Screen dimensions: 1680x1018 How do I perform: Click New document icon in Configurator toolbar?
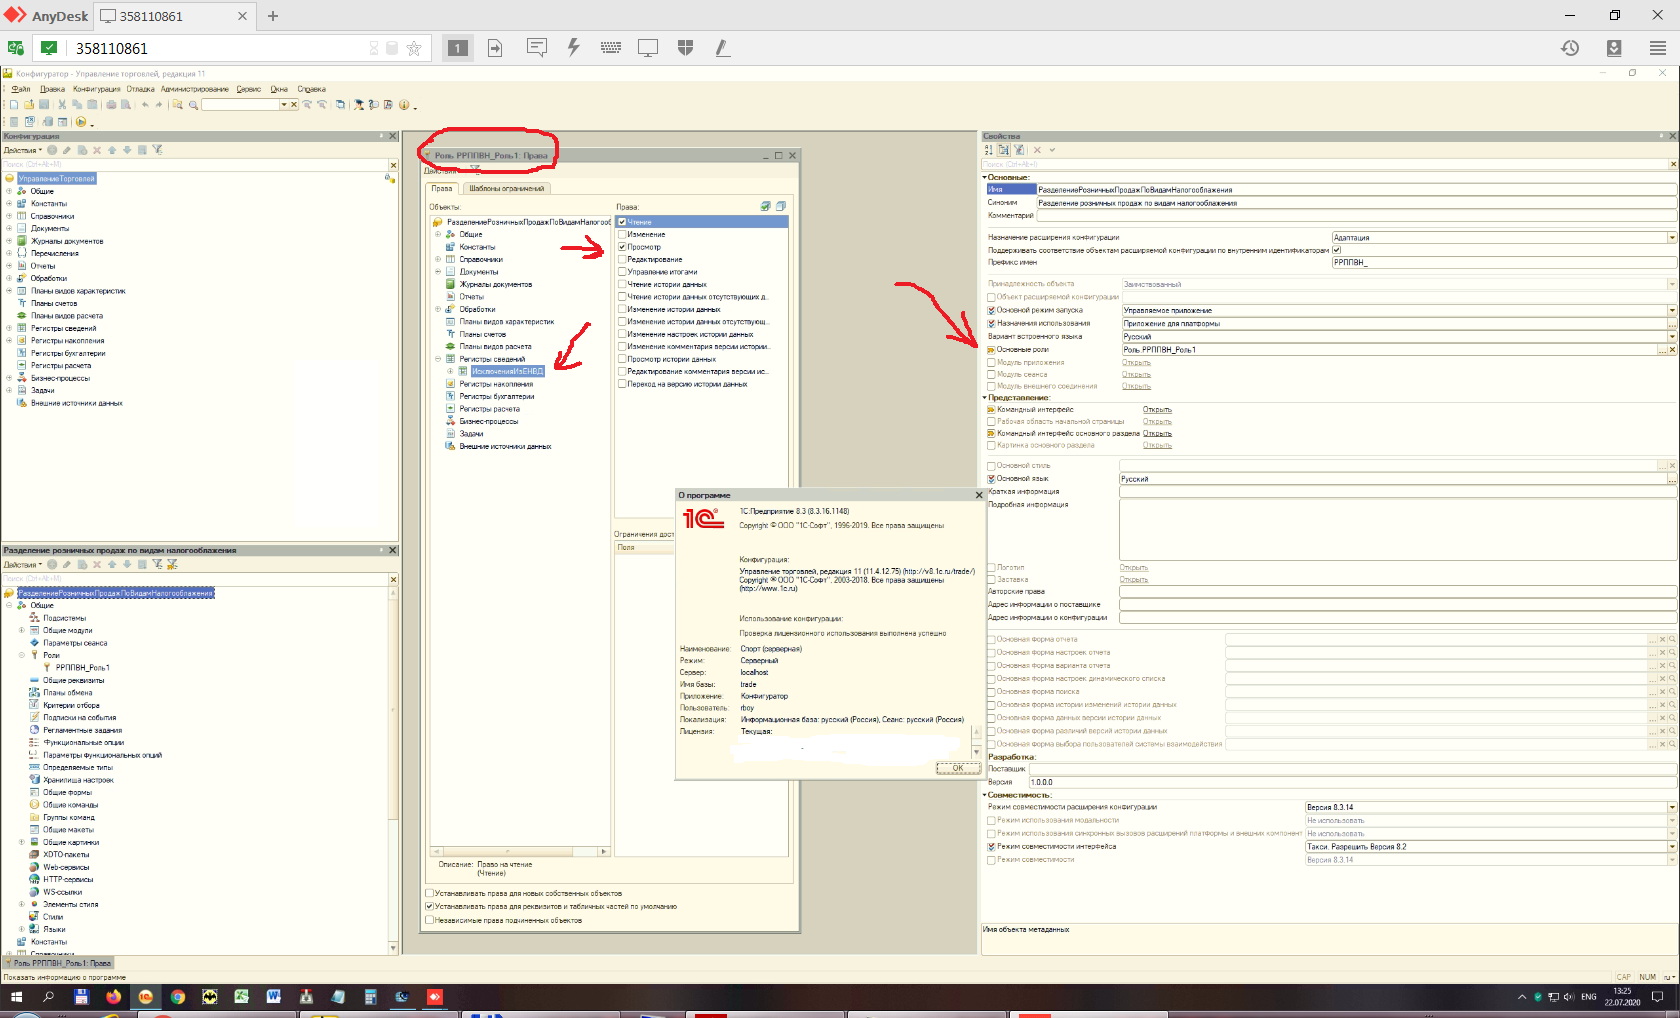point(14,104)
